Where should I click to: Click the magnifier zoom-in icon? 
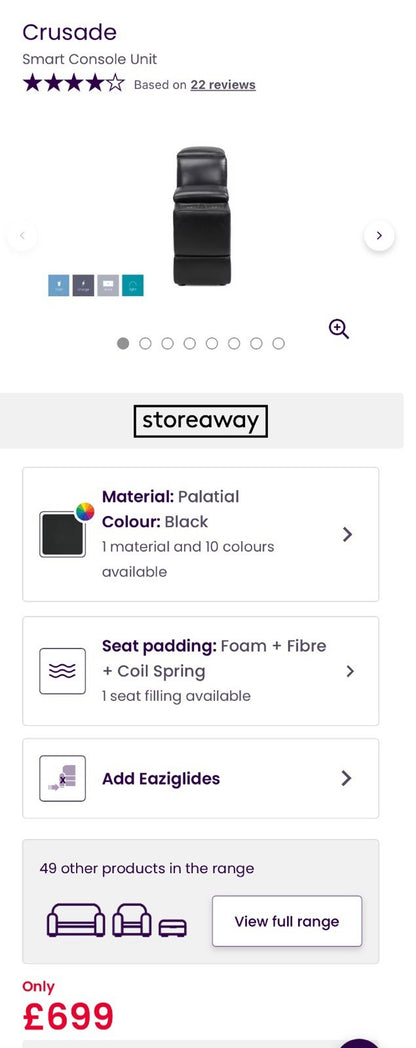pos(339,329)
